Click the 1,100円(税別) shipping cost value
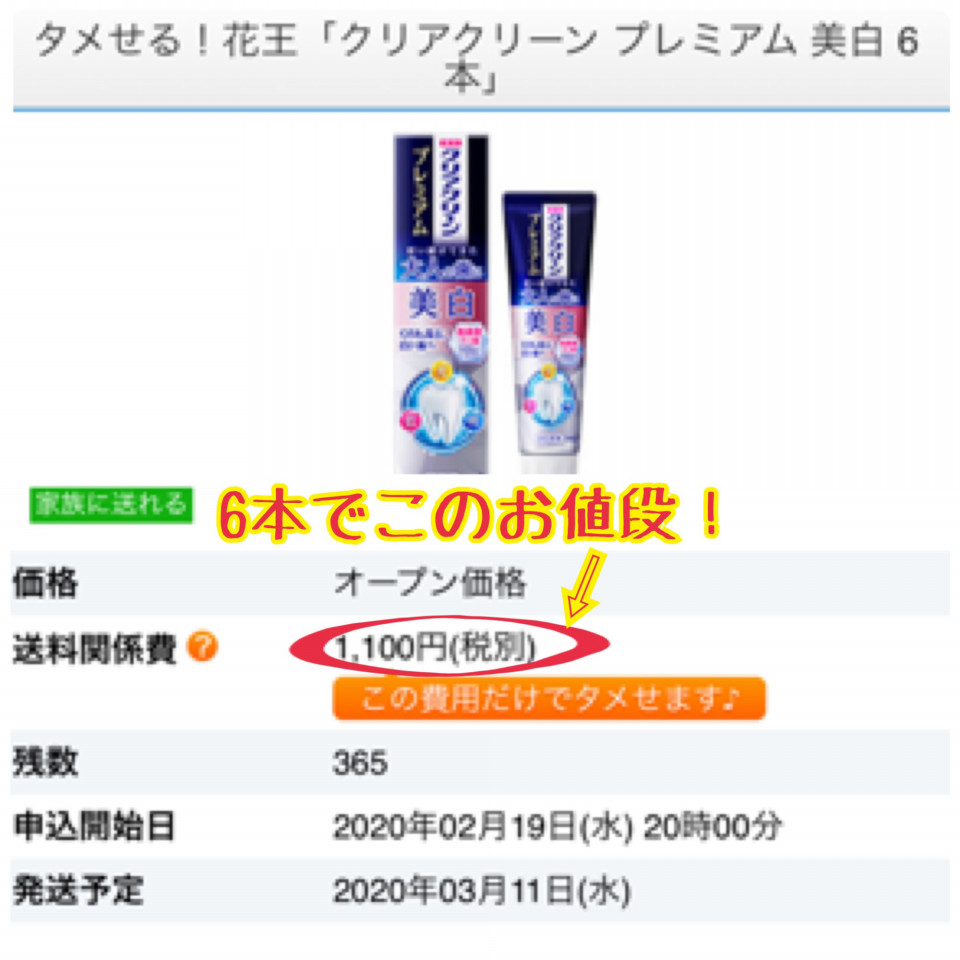 coord(435,647)
